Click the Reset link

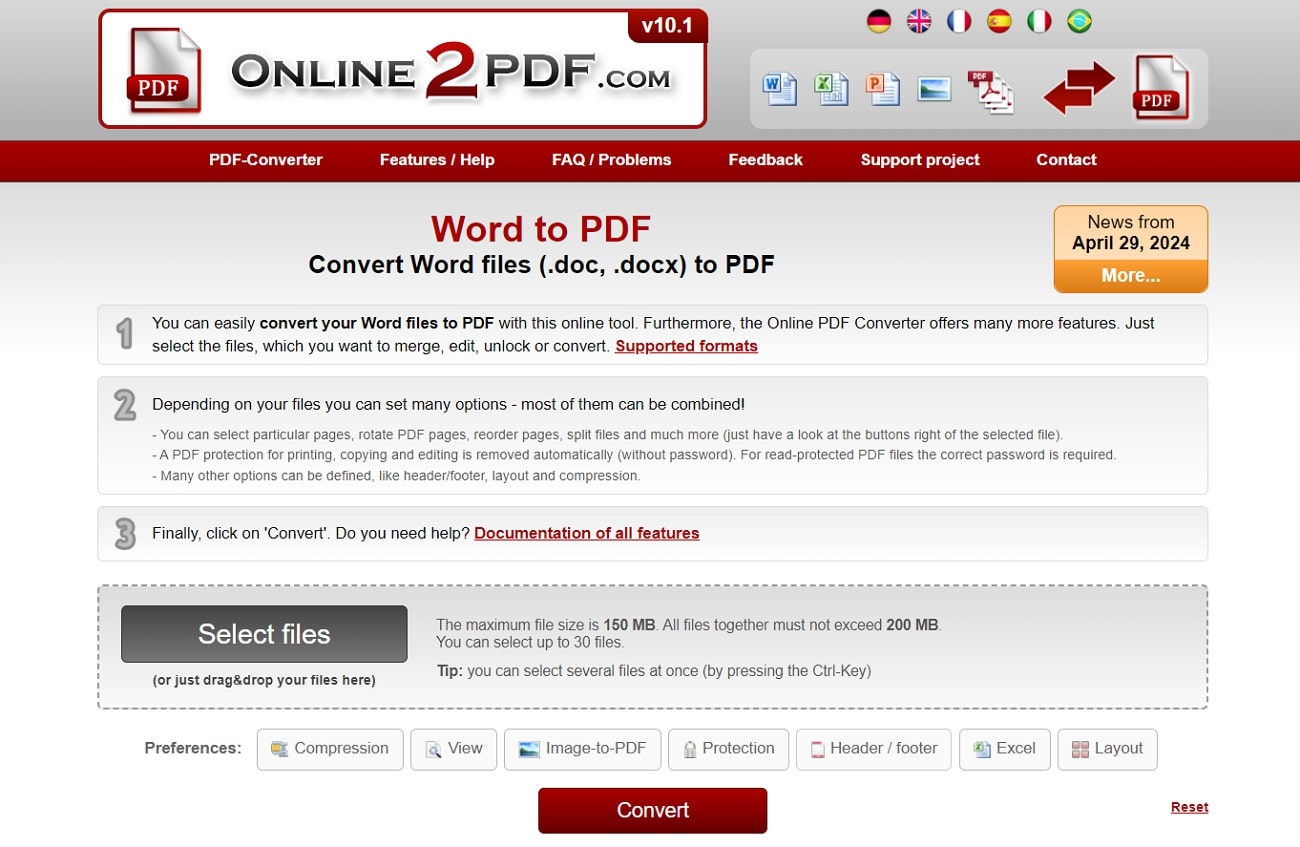[1190, 807]
